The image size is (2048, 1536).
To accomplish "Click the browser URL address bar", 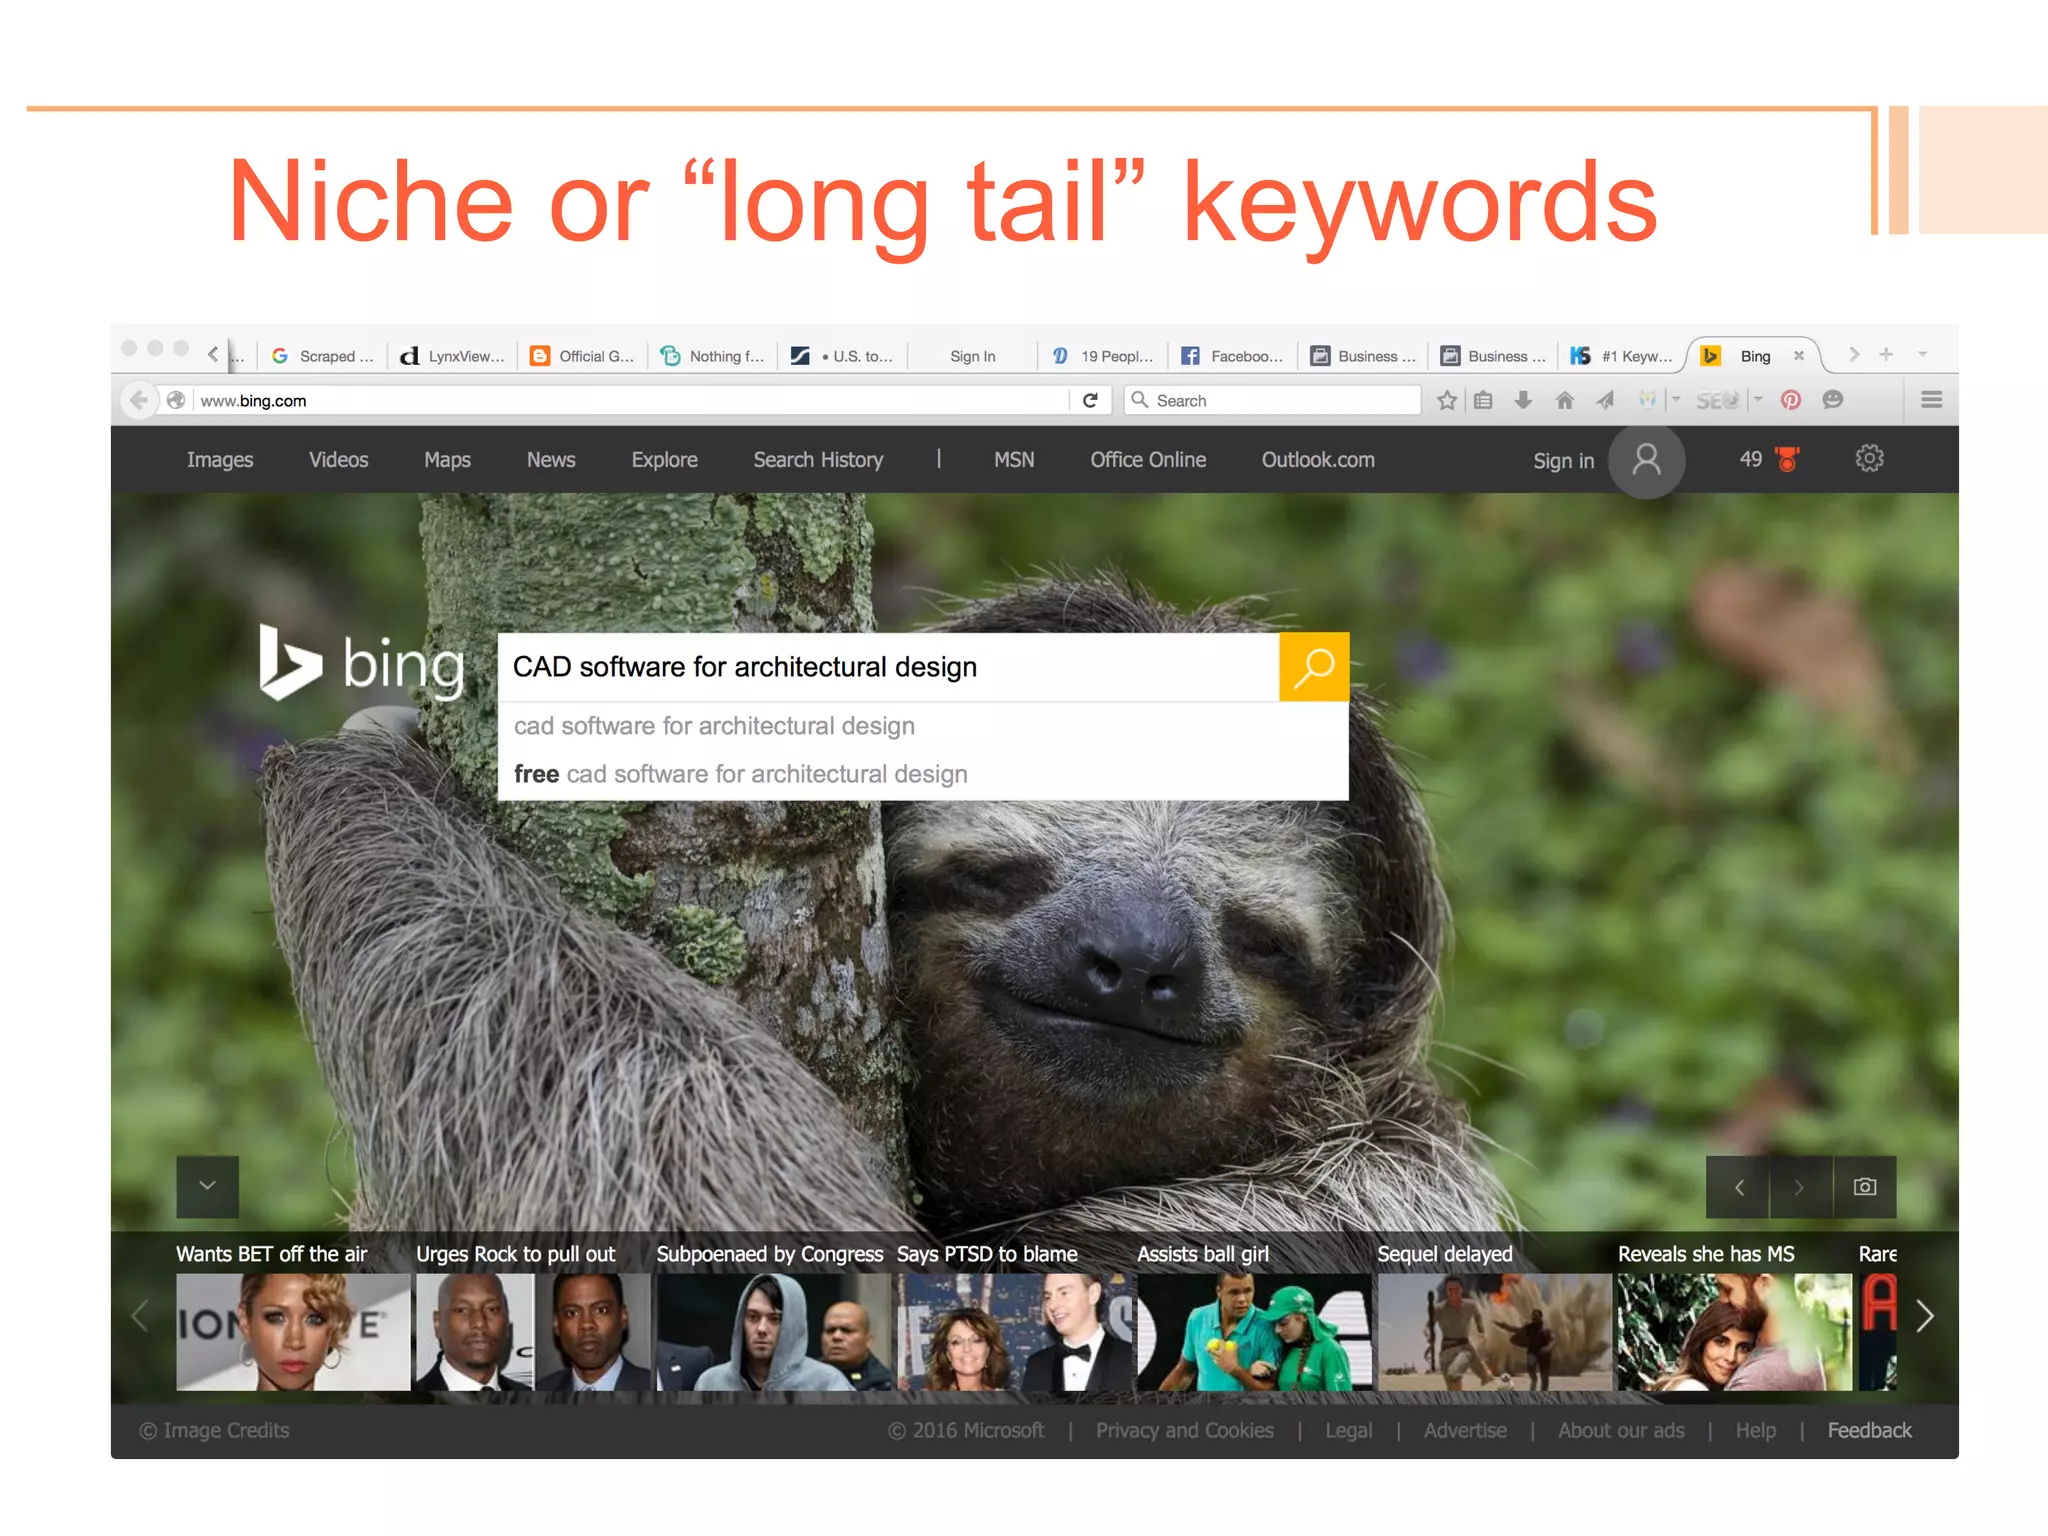I will (632, 400).
